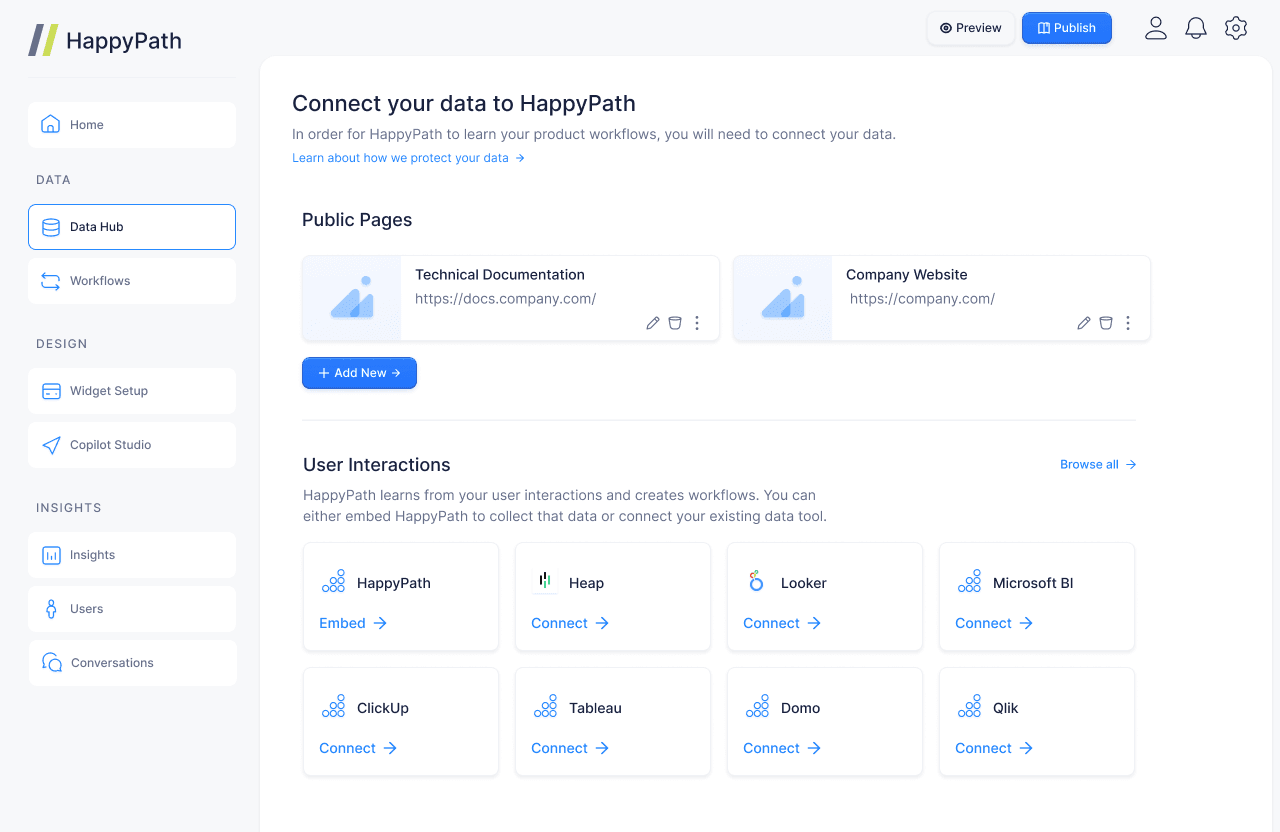Open more options for Company Website
Screen dimensions: 1280x832
1128,323
